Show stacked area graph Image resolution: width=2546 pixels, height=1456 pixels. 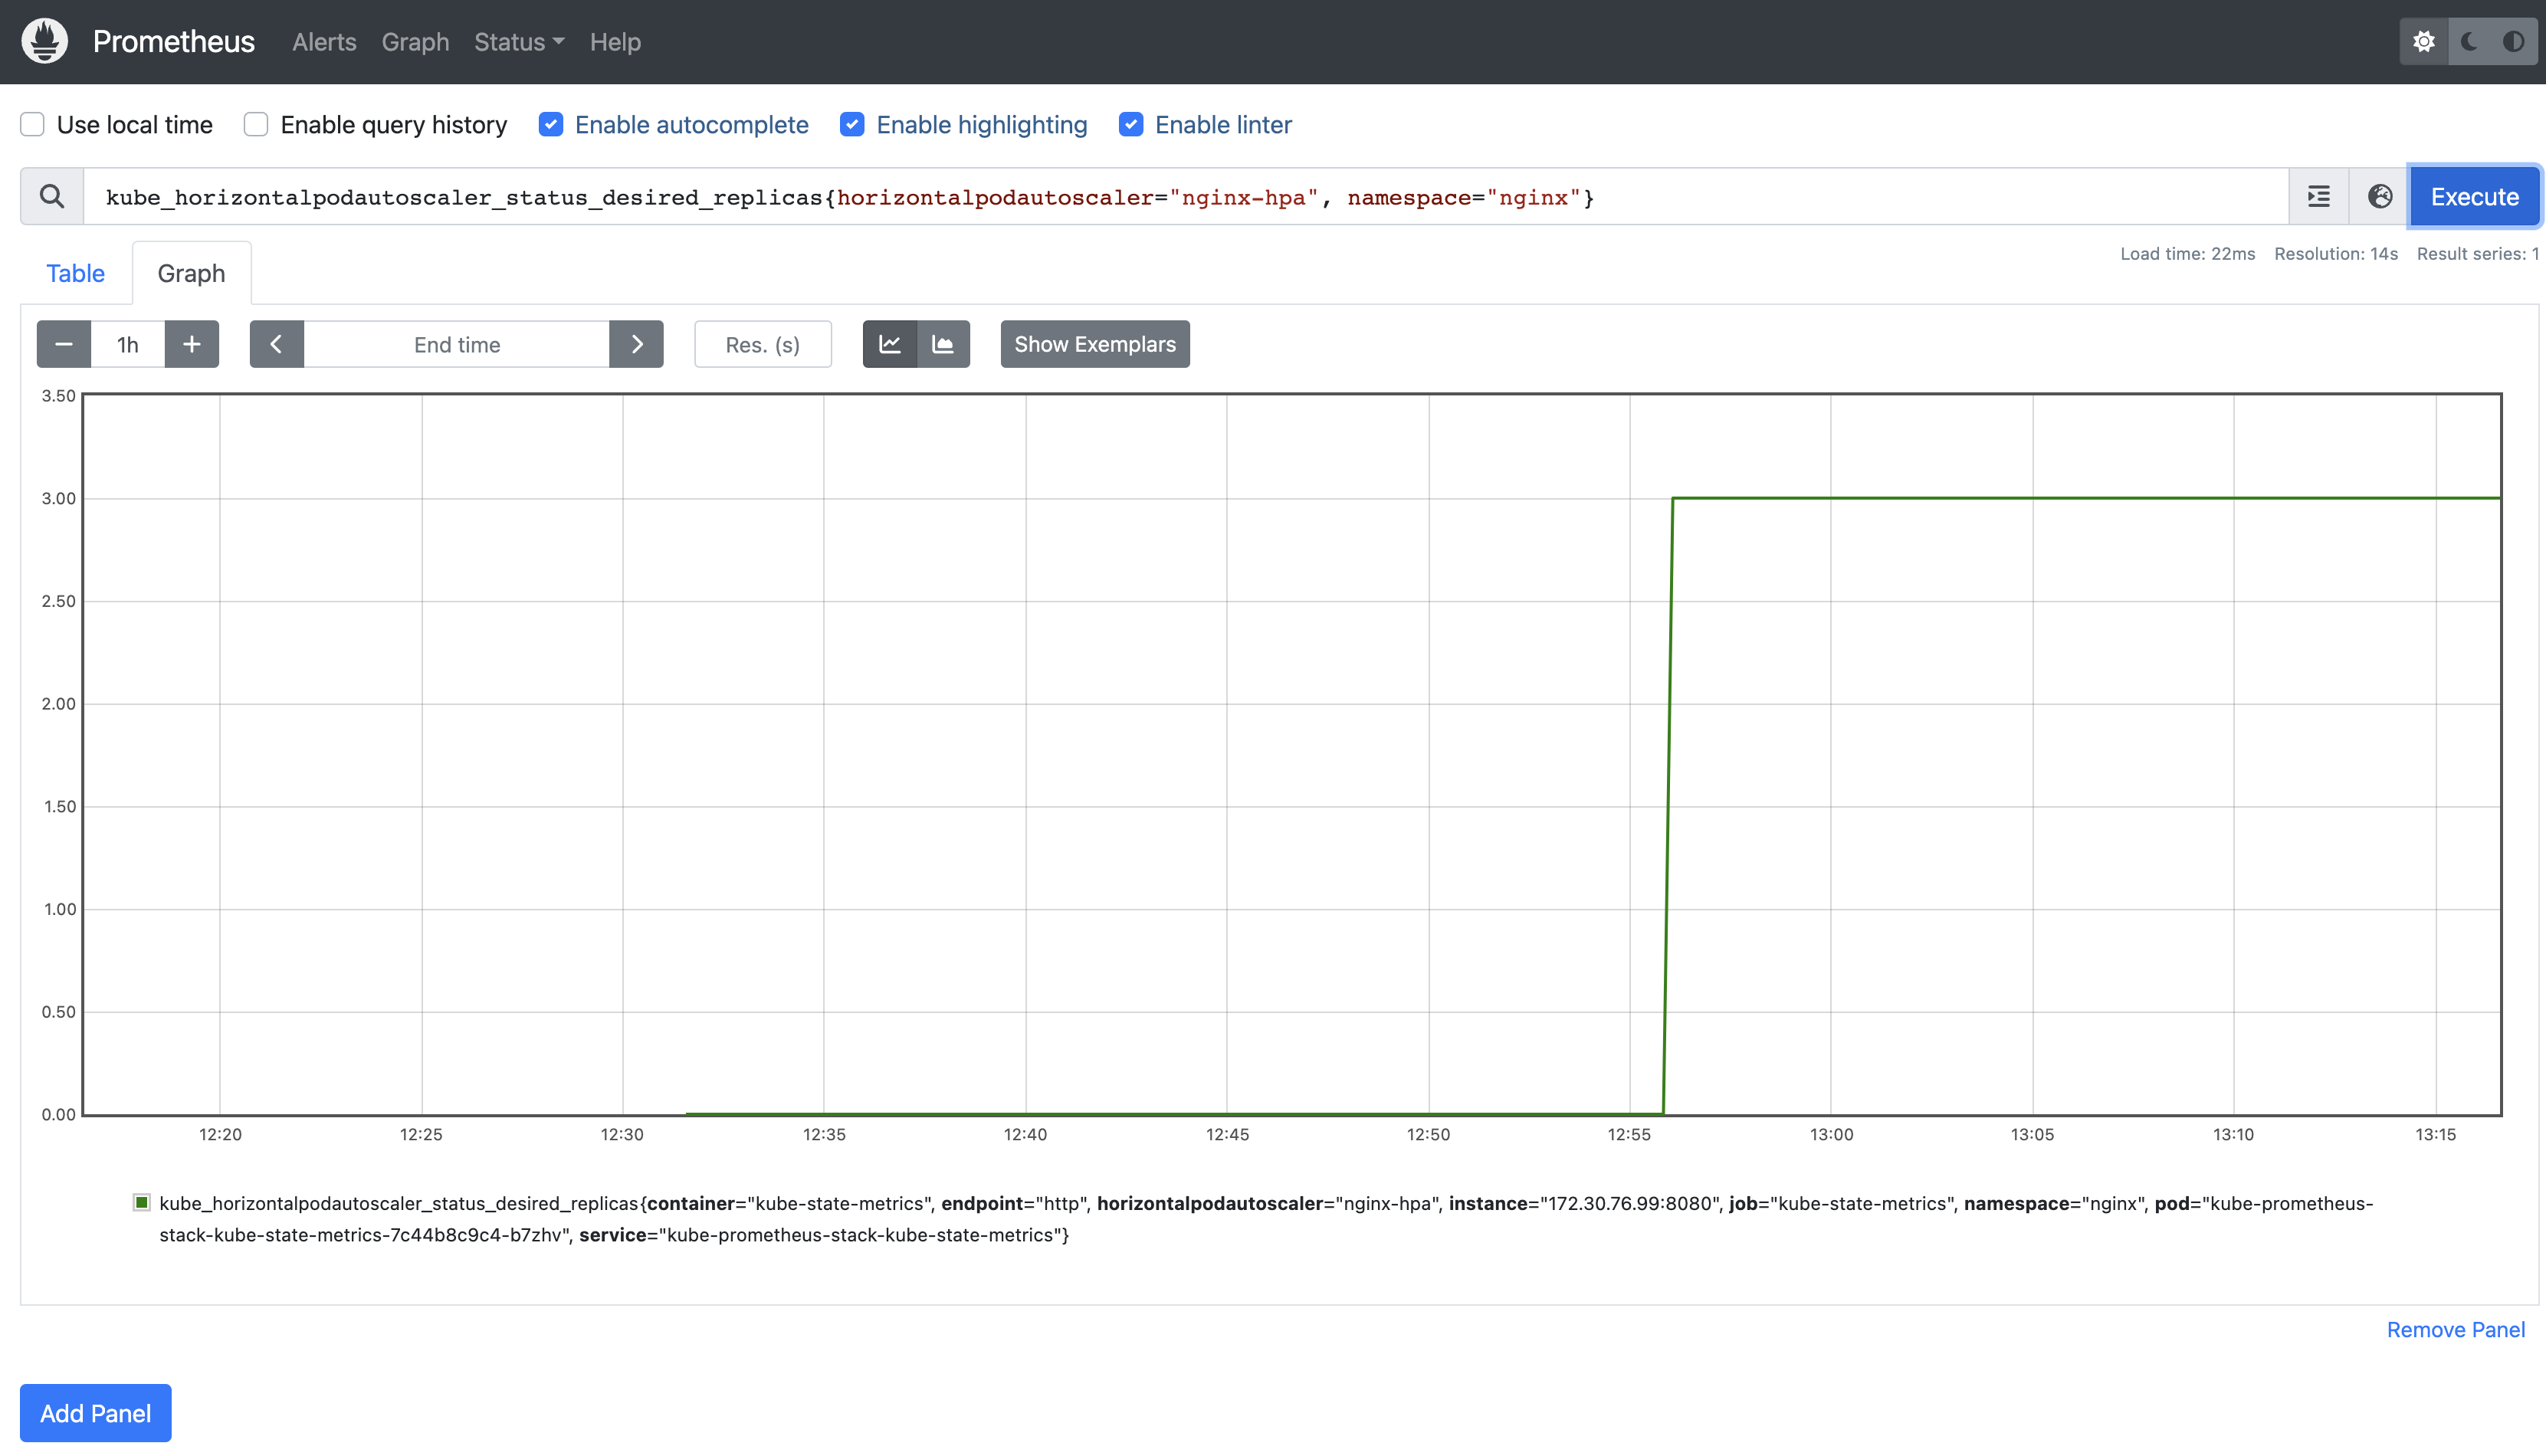pos(943,344)
